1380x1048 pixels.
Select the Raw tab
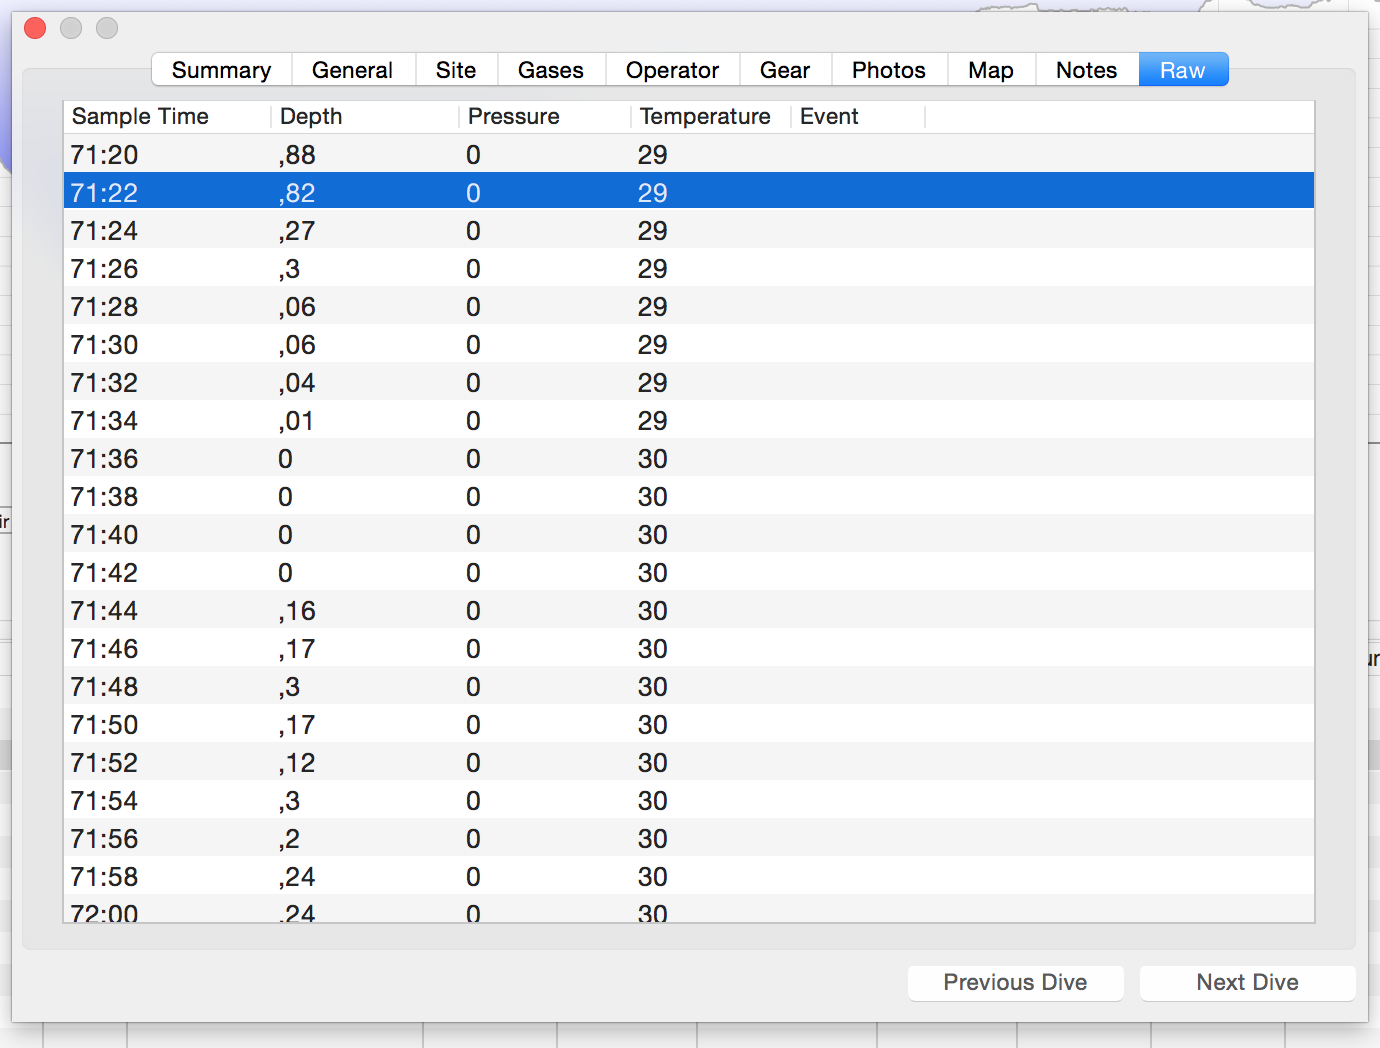coord(1182,70)
